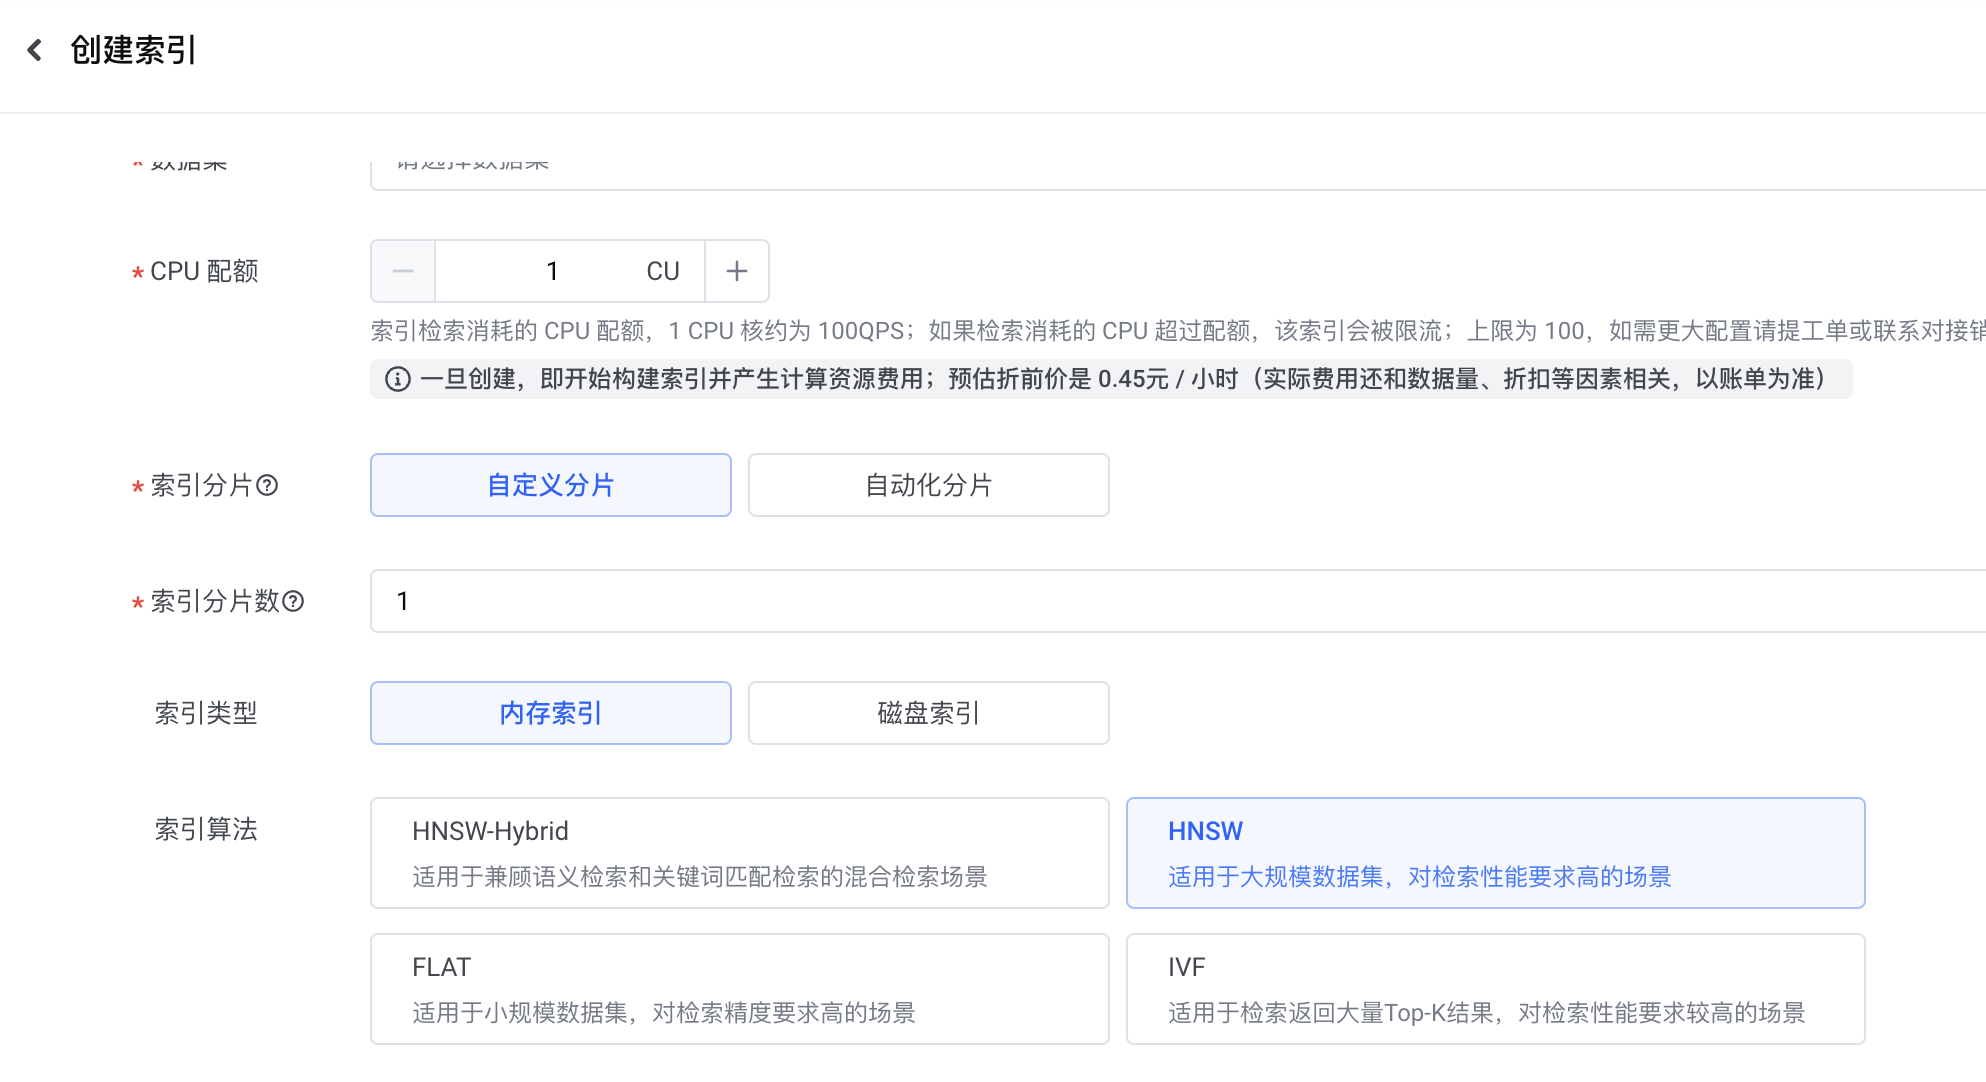This screenshot has width=1986, height=1082.
Task: Increase CPU quota with the plus button
Action: pos(737,271)
